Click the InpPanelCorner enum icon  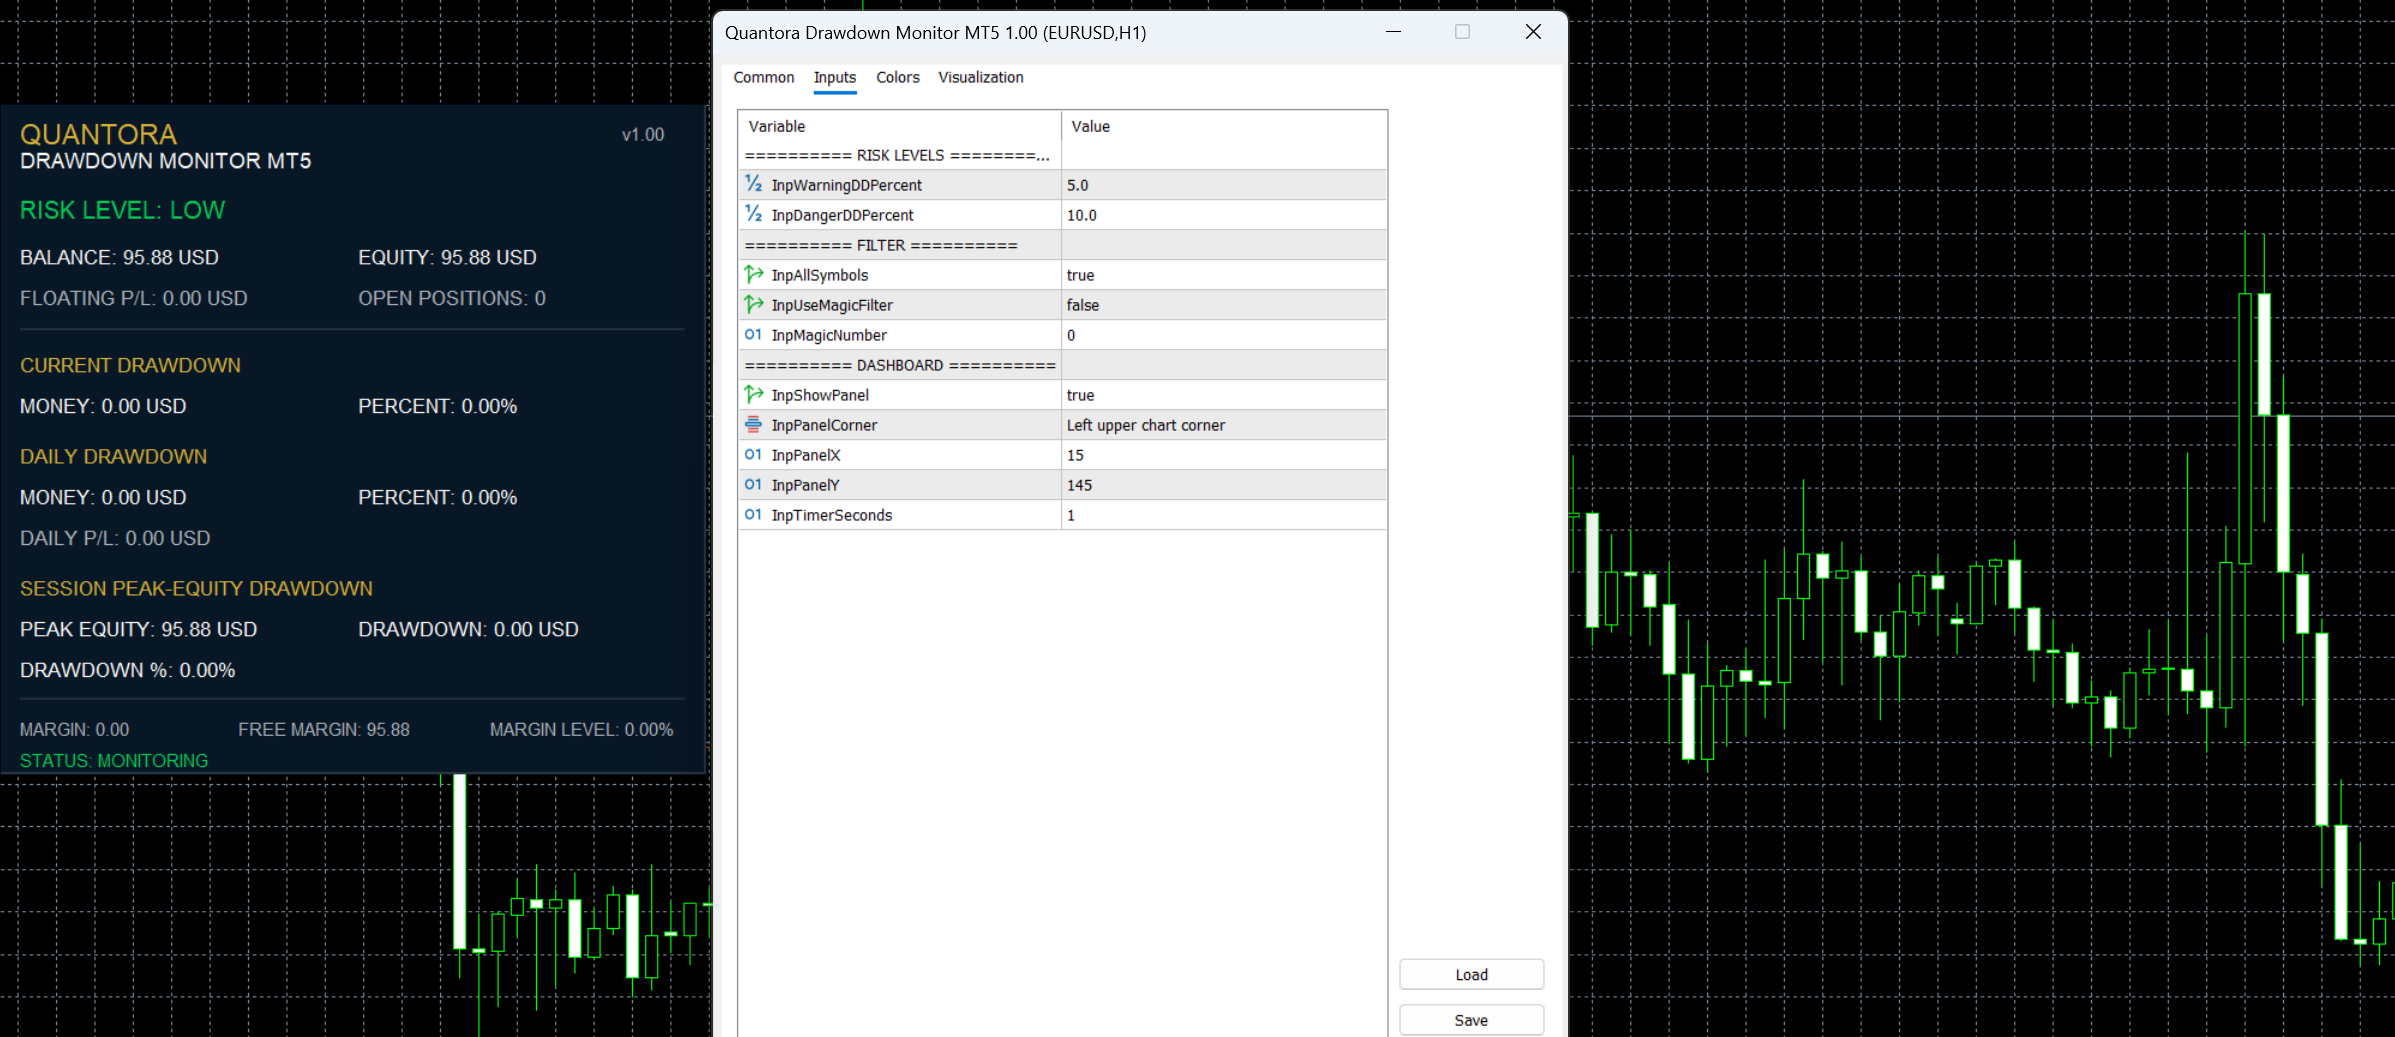(x=753, y=424)
